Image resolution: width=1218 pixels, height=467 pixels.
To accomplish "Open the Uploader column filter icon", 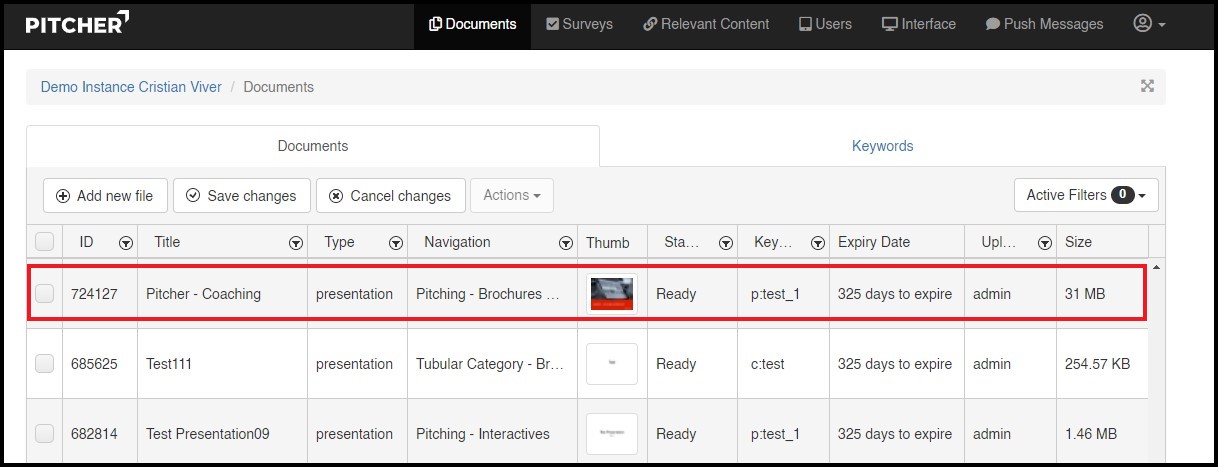I will [1045, 243].
